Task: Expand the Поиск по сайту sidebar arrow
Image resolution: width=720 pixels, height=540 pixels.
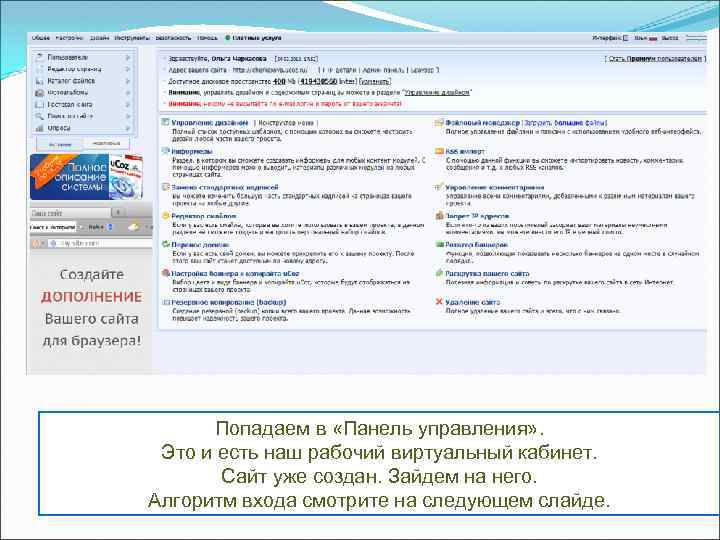Action: point(128,117)
